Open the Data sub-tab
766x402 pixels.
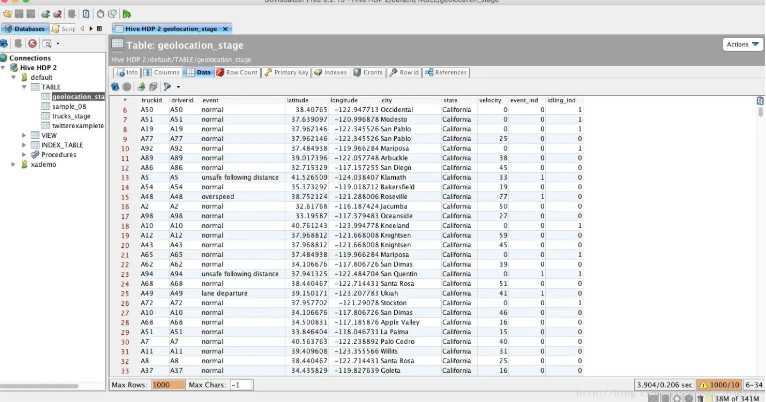click(198, 72)
